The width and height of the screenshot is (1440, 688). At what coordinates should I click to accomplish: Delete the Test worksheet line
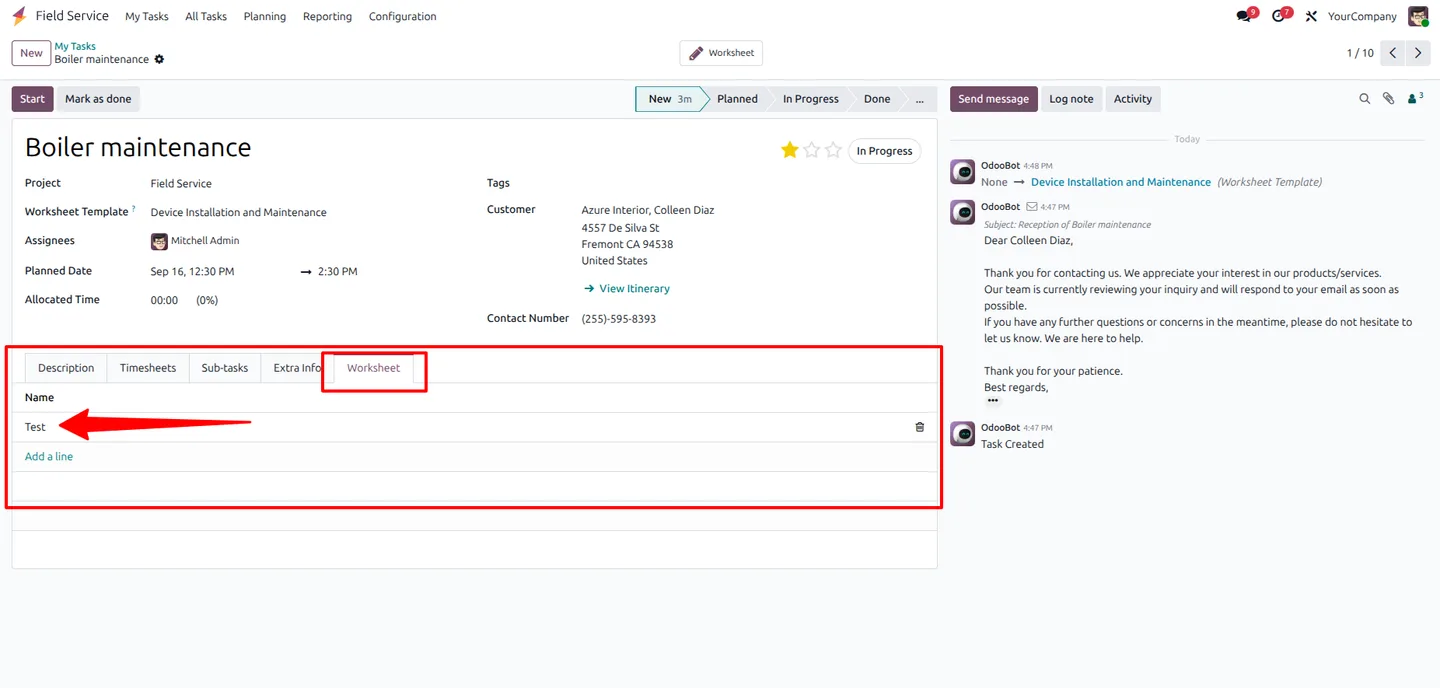coord(920,427)
